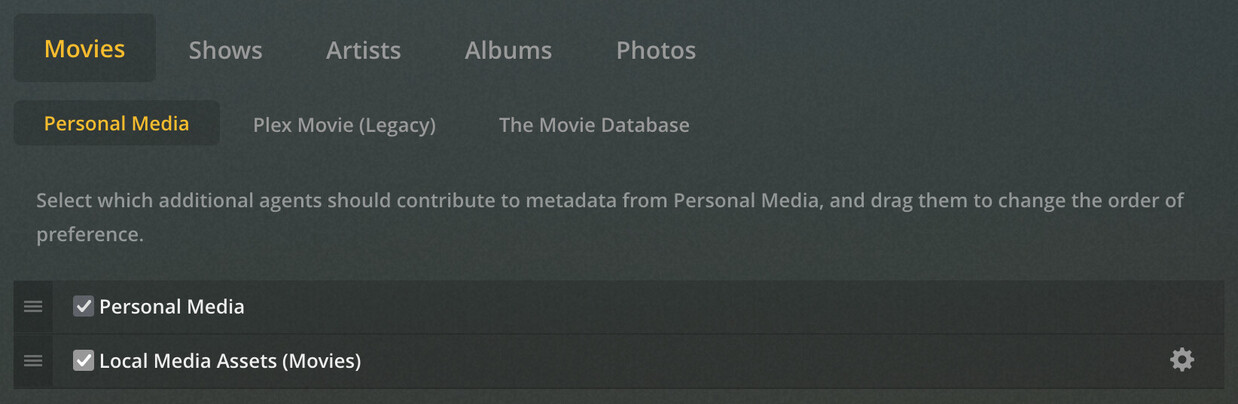Click the word 'preference.' in description
Screen dimensions: 1238x404
coord(90,235)
